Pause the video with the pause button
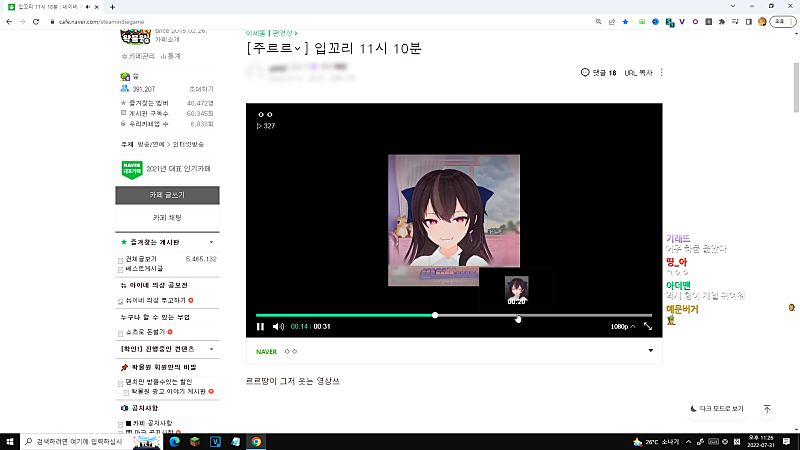This screenshot has height=450, width=800. pyautogui.click(x=260, y=327)
